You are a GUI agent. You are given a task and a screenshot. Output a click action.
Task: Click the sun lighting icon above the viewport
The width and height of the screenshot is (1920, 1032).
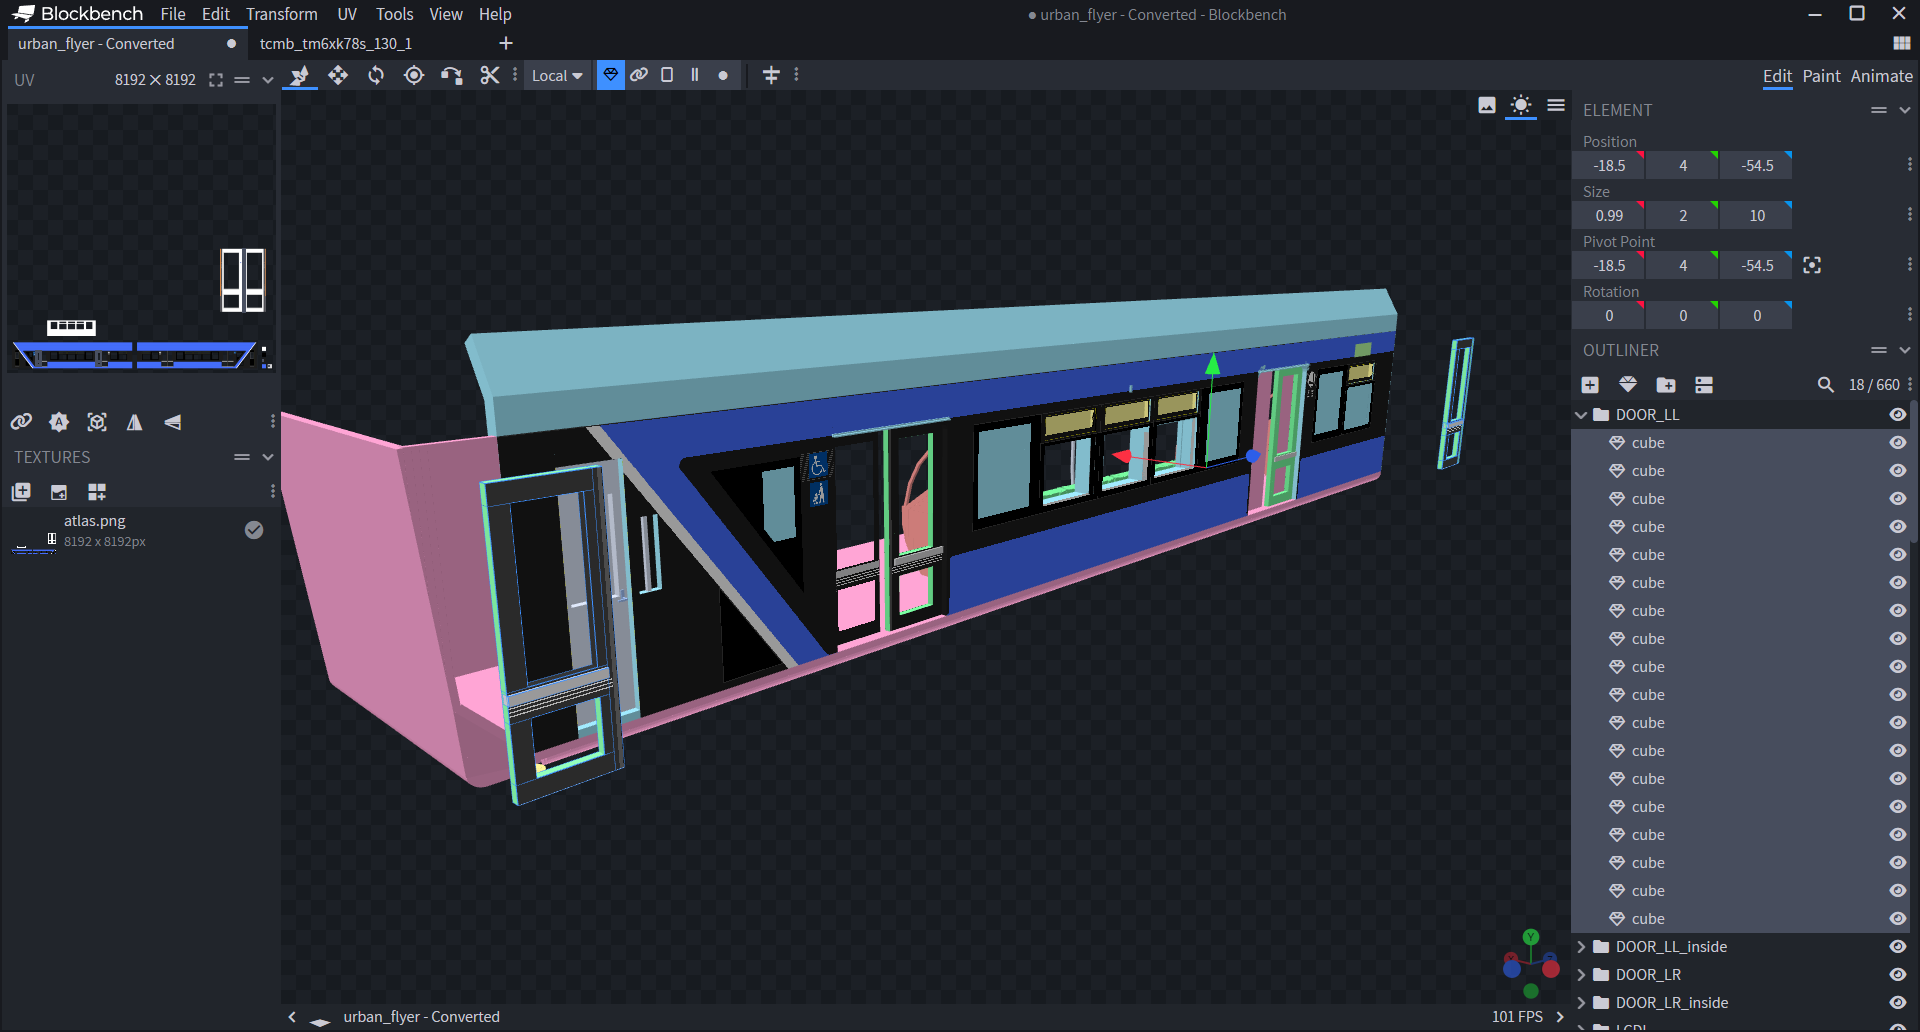tap(1521, 106)
